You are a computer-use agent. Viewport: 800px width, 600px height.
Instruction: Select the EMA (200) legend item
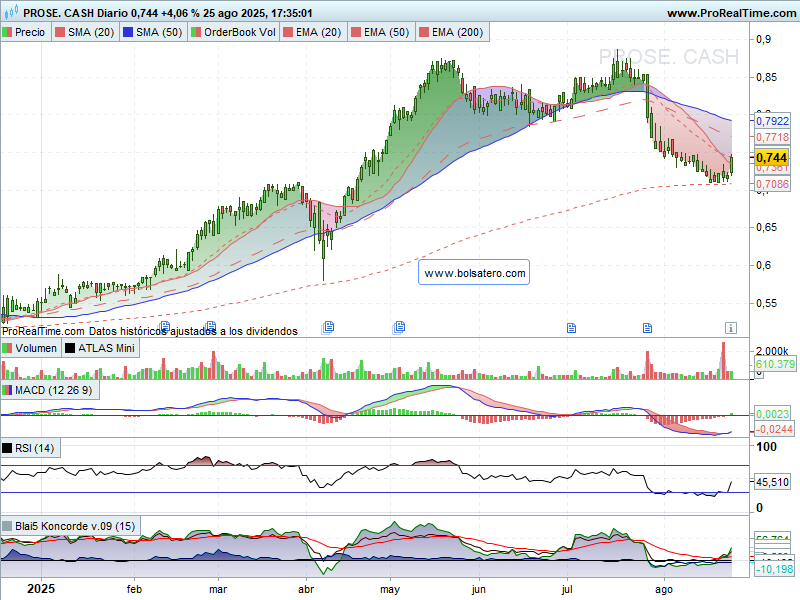(x=457, y=32)
